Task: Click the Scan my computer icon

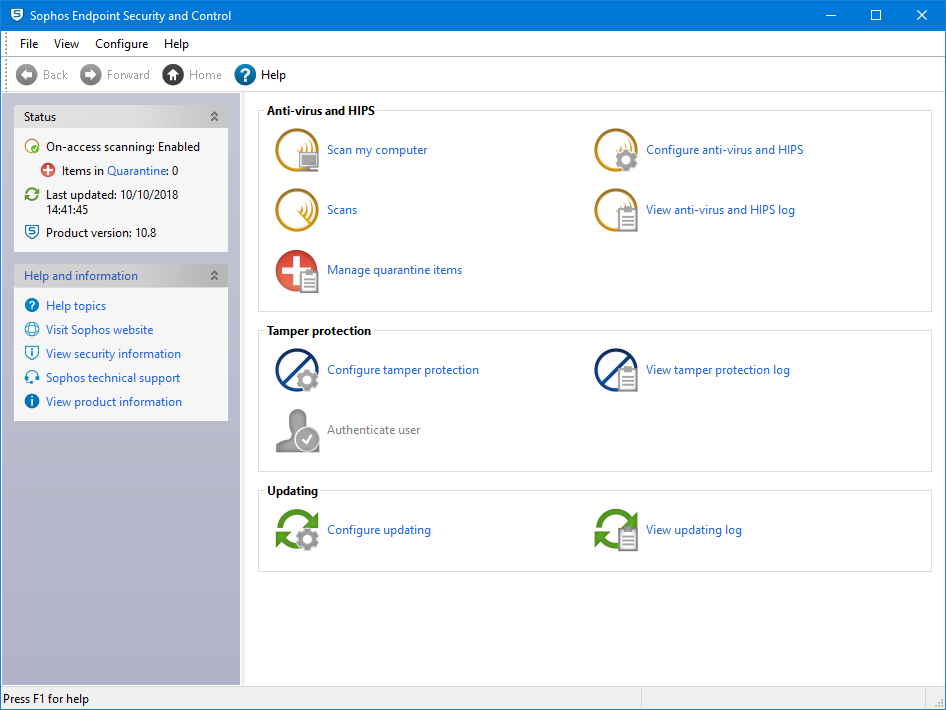Action: coord(297,151)
